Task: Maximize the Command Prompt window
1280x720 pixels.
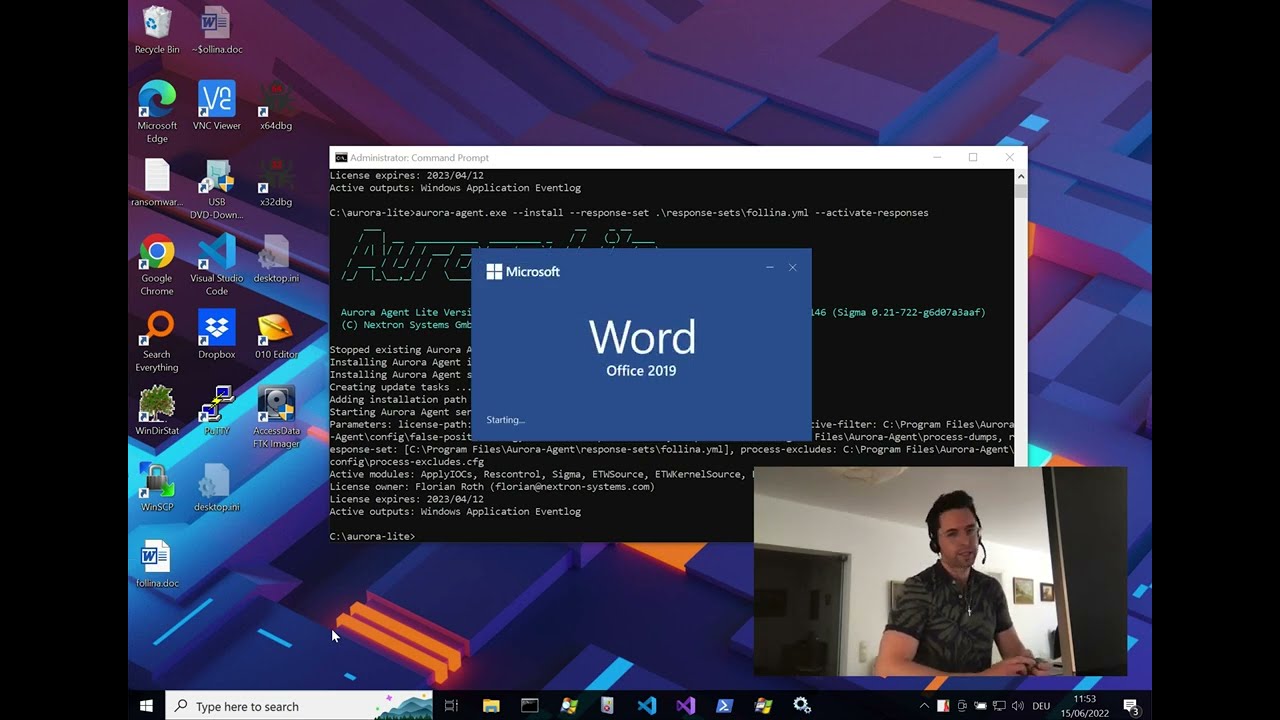Action: coord(973,157)
